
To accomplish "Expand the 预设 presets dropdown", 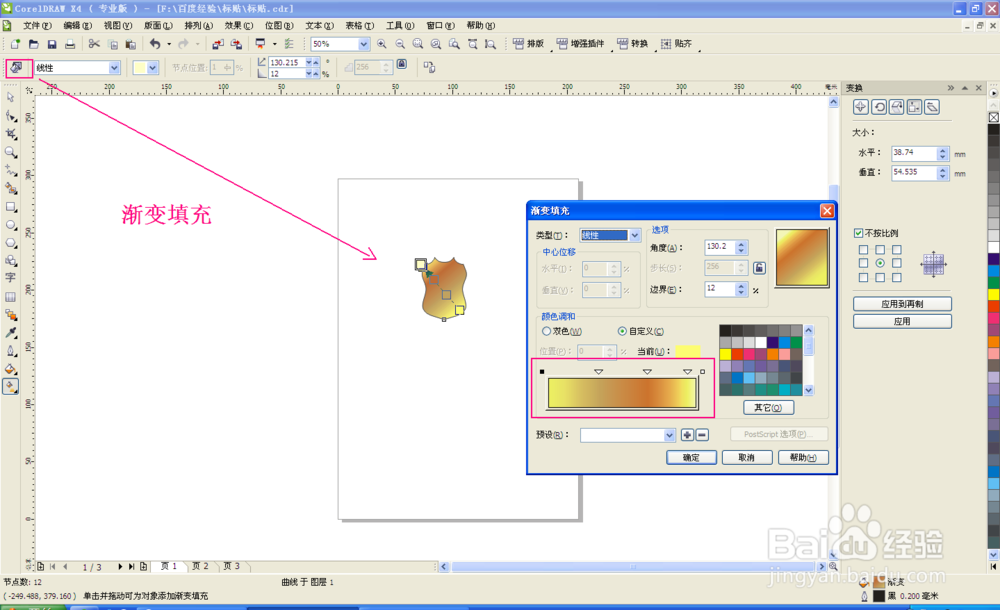I will point(670,436).
